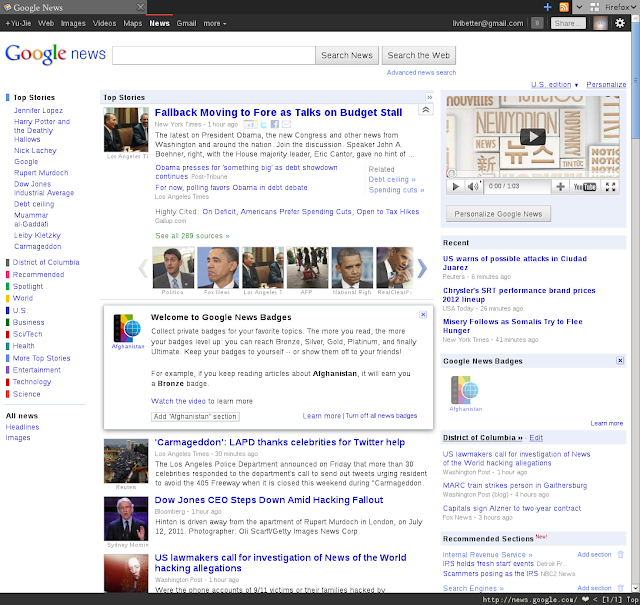Click the Afghanistan badge icon in welcome box

[x=127, y=328]
